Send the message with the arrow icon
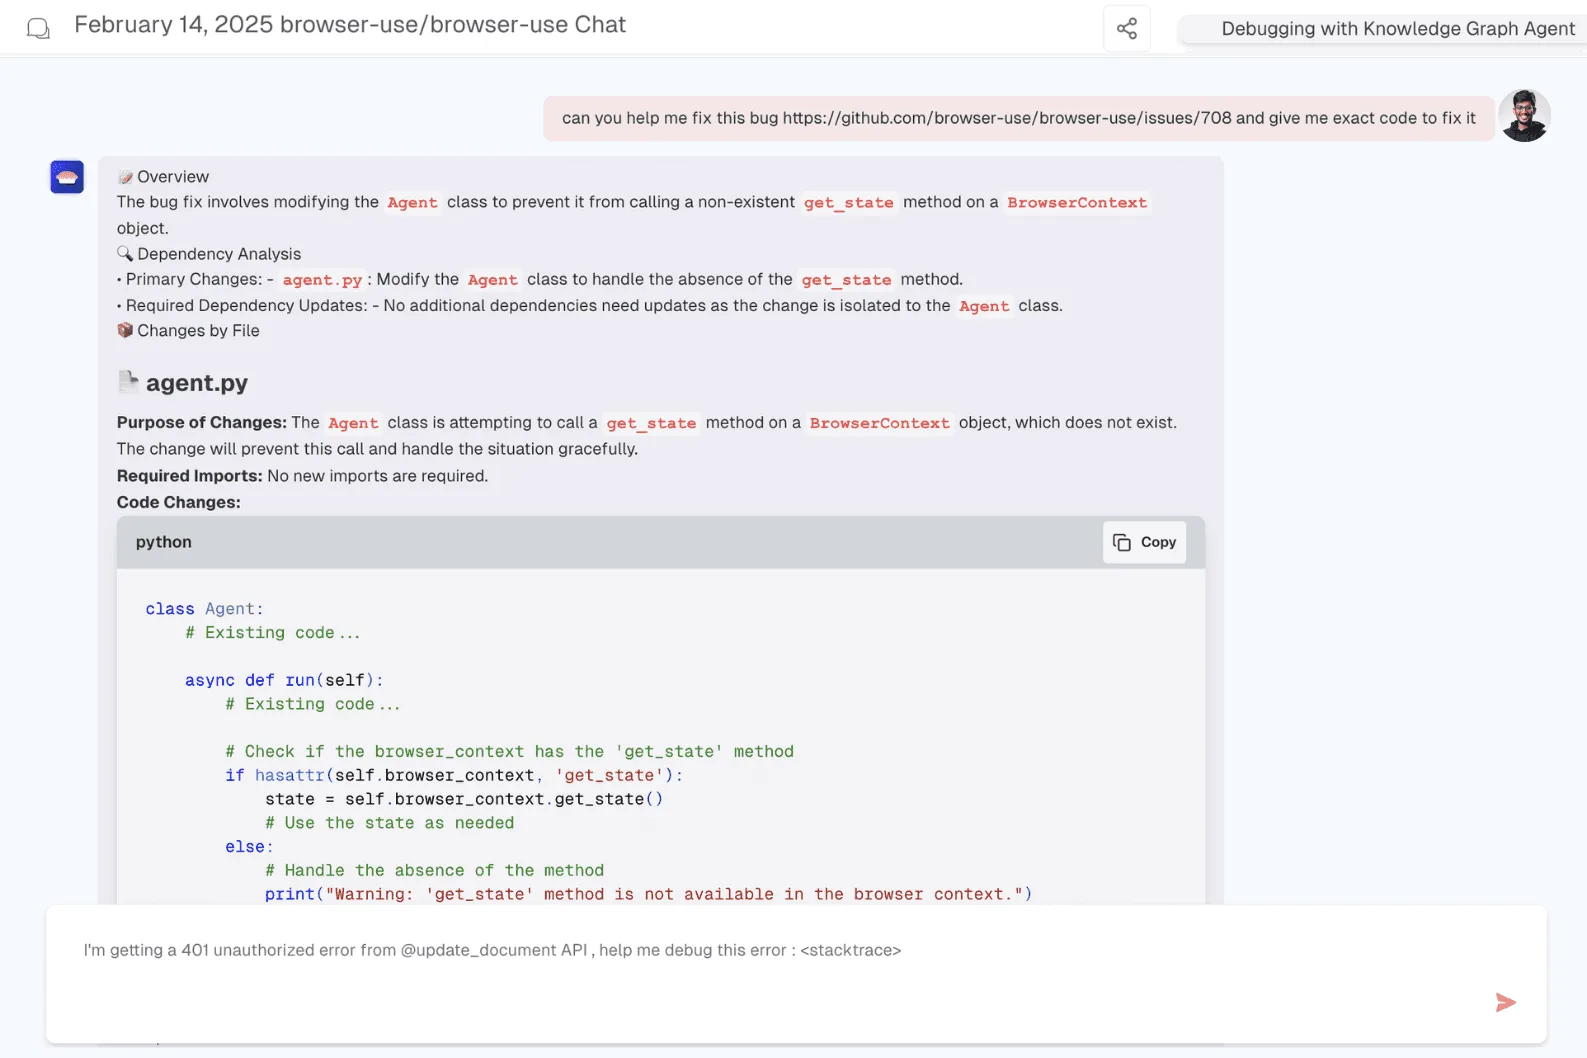Screen dimensions: 1587x1058 [1505, 1002]
